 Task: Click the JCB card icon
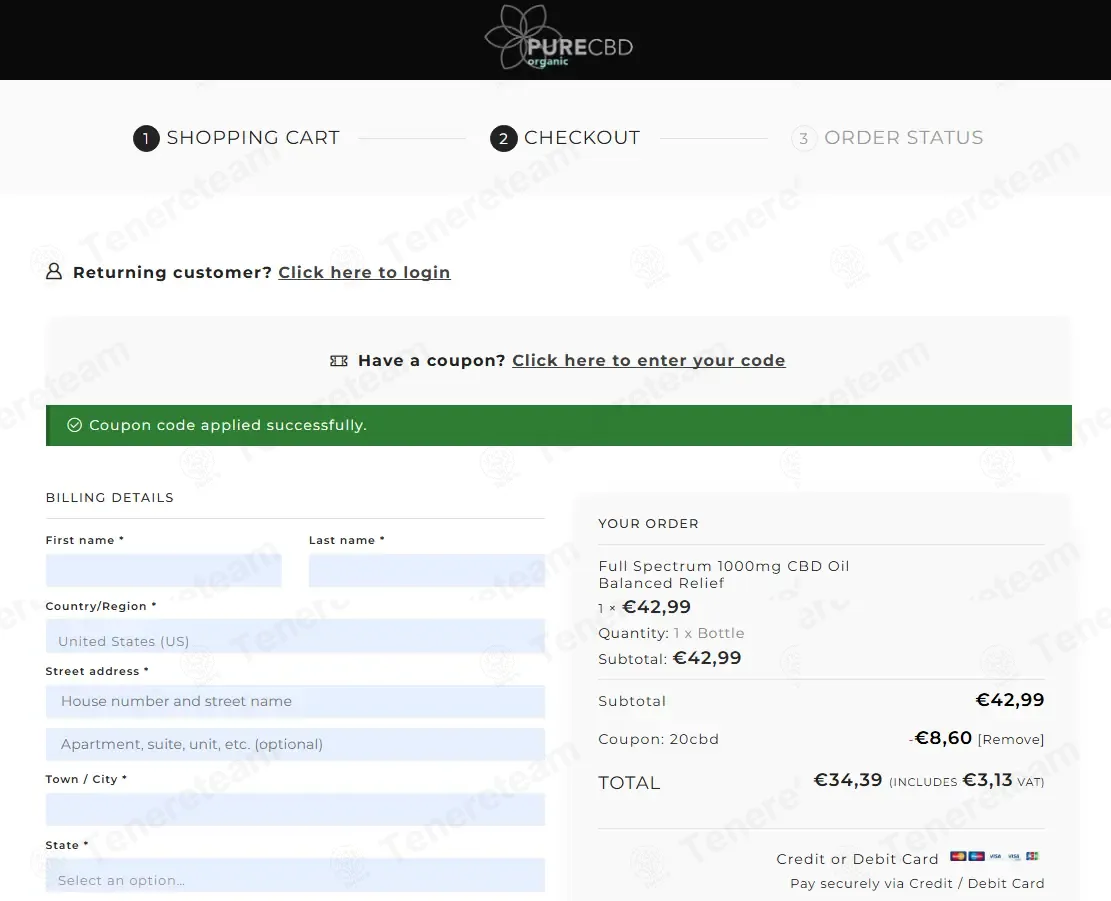(1032, 857)
